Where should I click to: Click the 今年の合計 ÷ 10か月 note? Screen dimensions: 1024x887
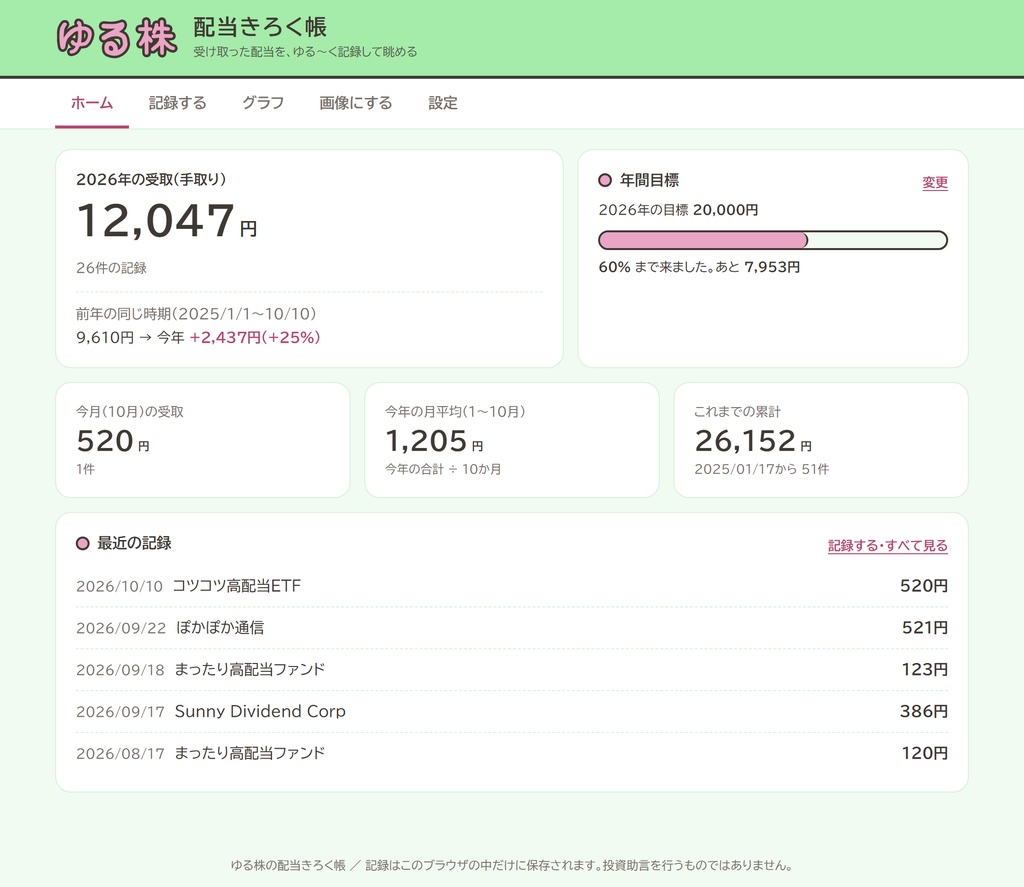point(443,469)
